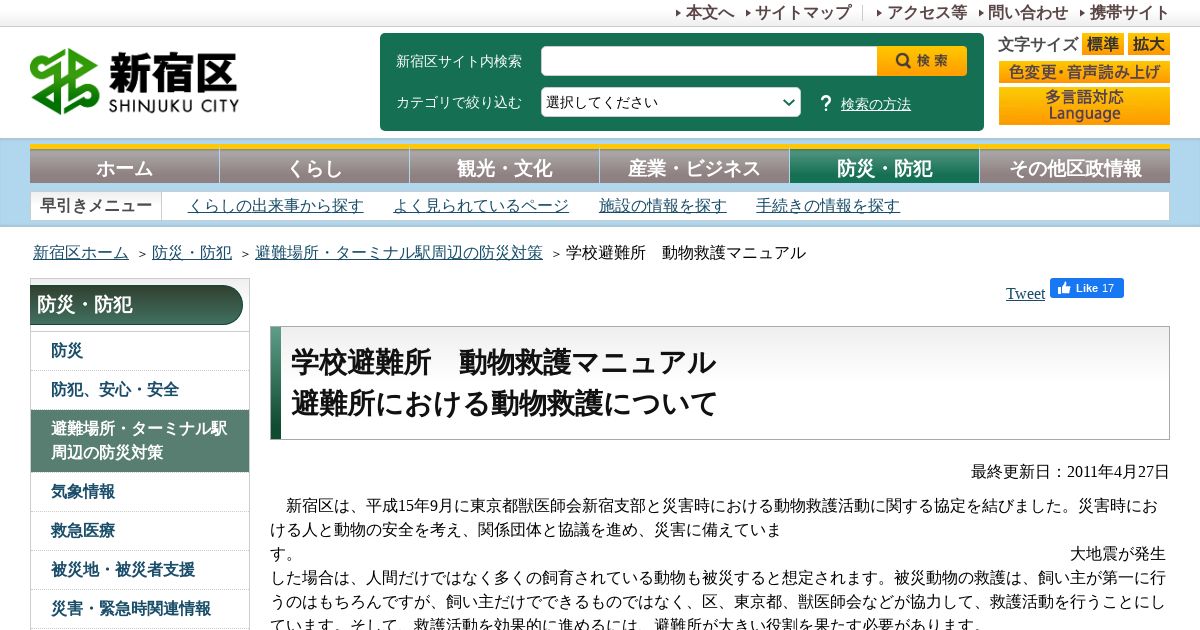Viewport: 1200px width, 630px height.
Task: Open 防犯、安心・安全 in sidebar
Action: click(140, 390)
